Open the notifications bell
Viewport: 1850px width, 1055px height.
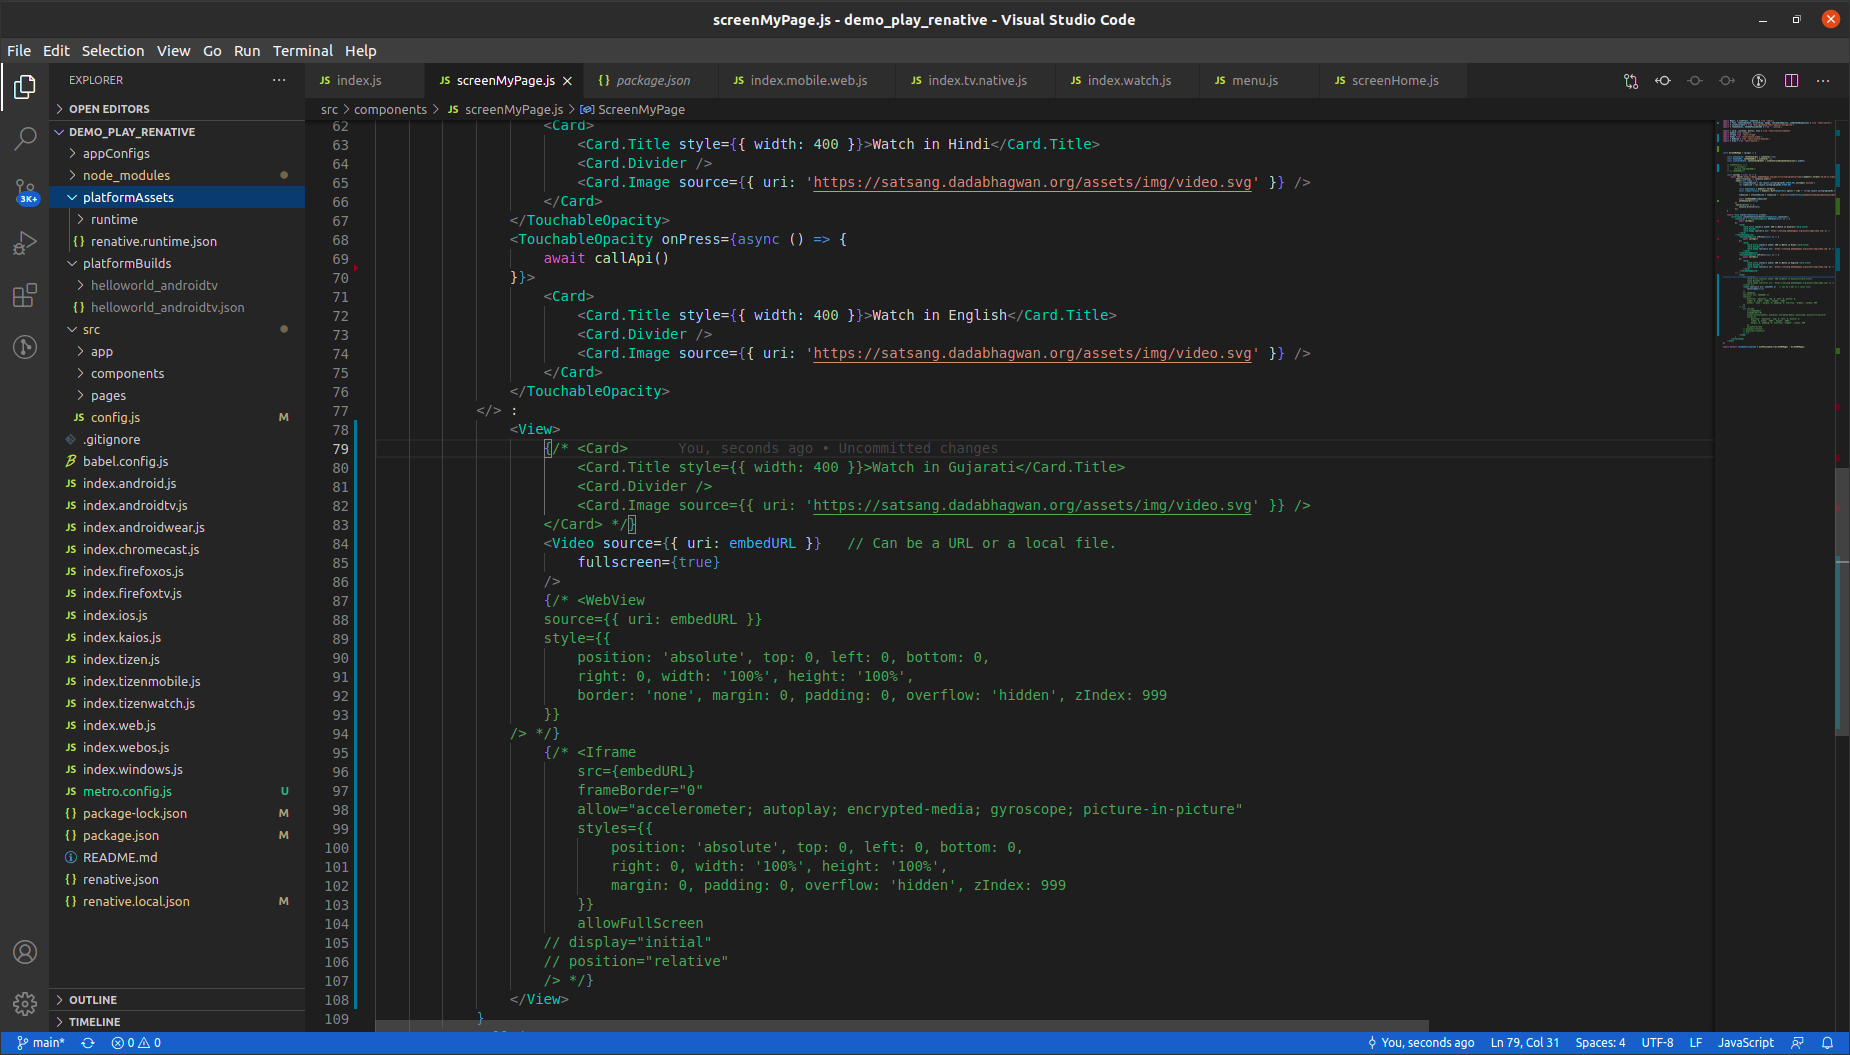1827,1043
